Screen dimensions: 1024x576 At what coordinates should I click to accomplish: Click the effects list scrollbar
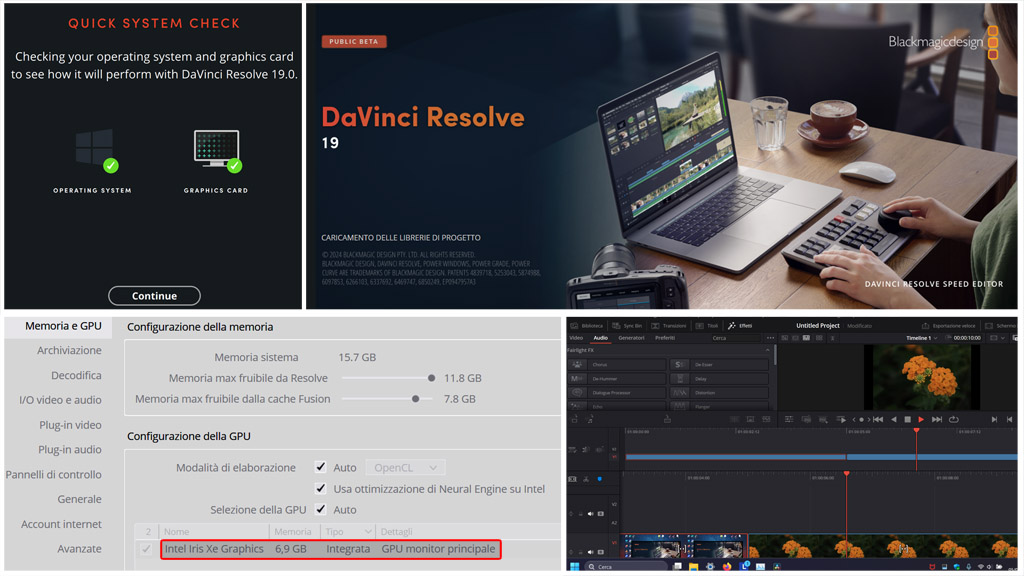click(775, 355)
